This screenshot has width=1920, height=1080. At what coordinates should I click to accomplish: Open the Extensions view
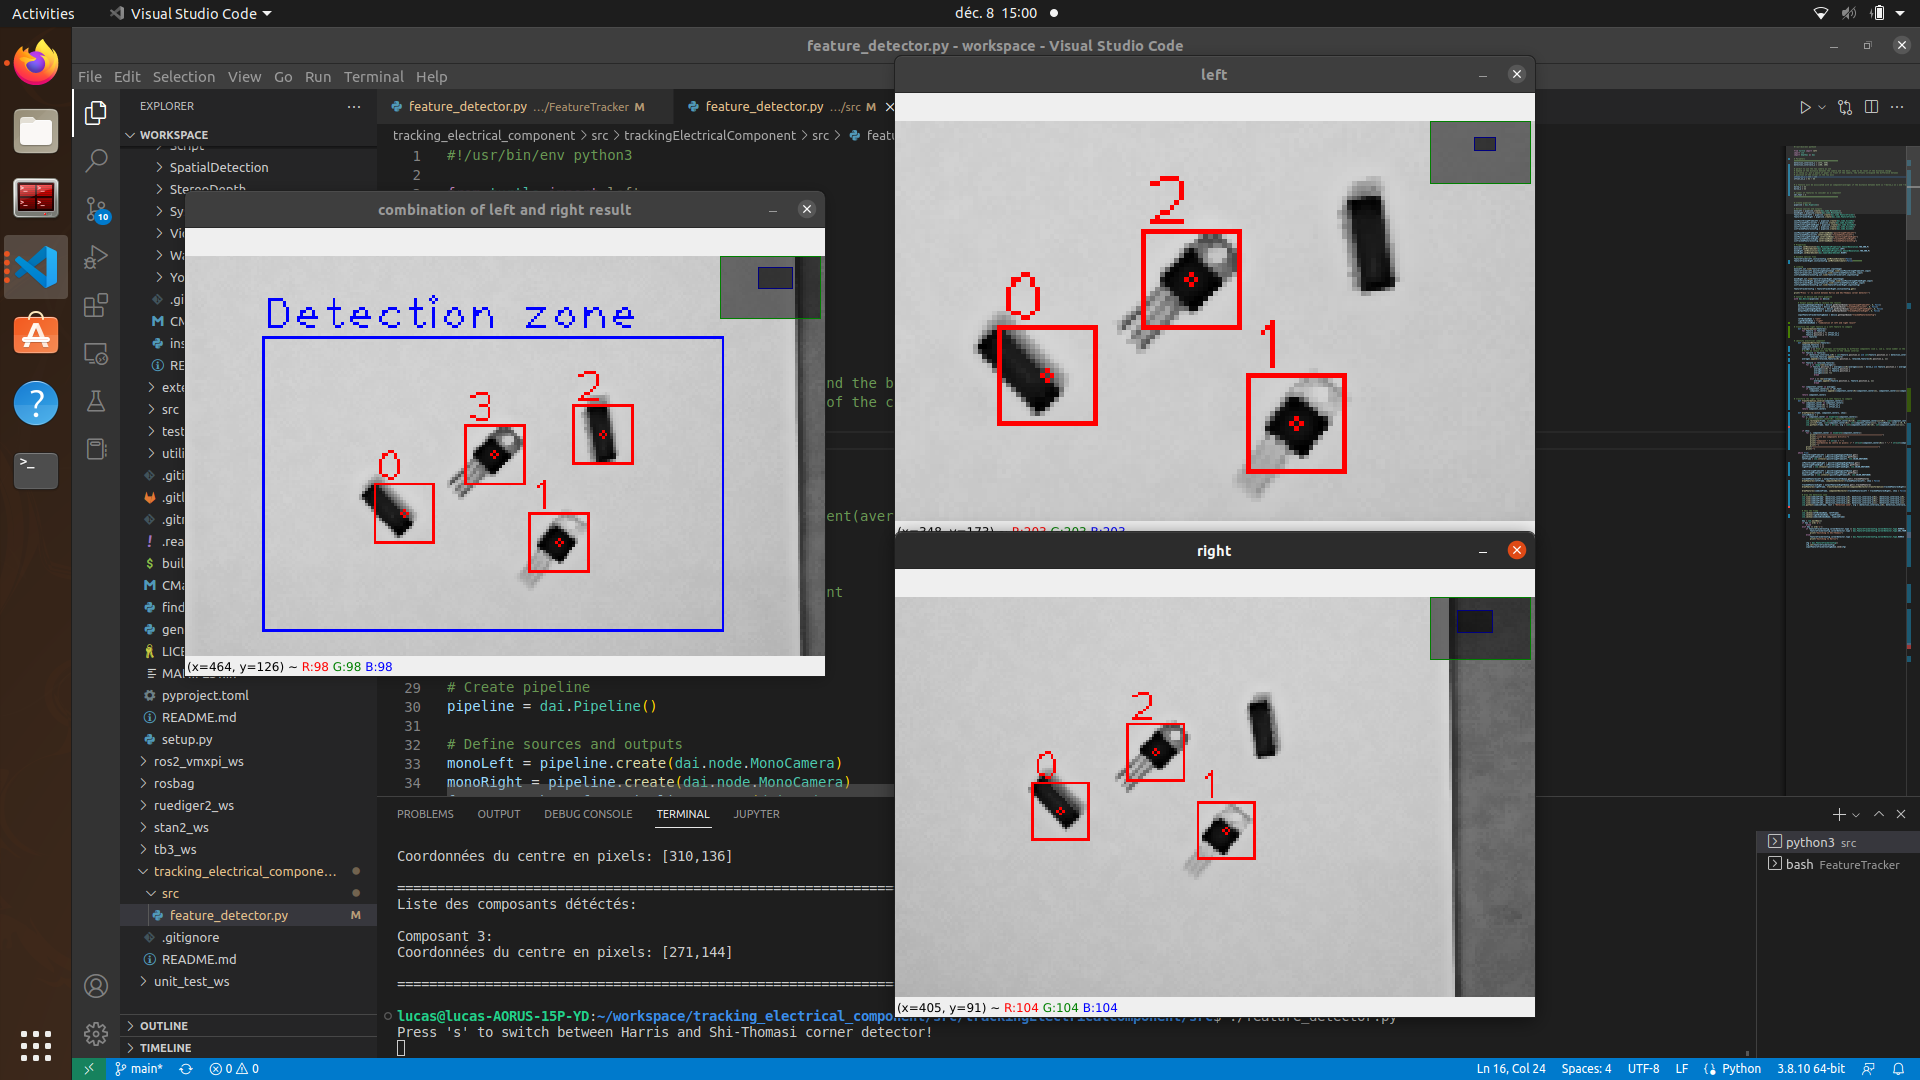click(95, 306)
